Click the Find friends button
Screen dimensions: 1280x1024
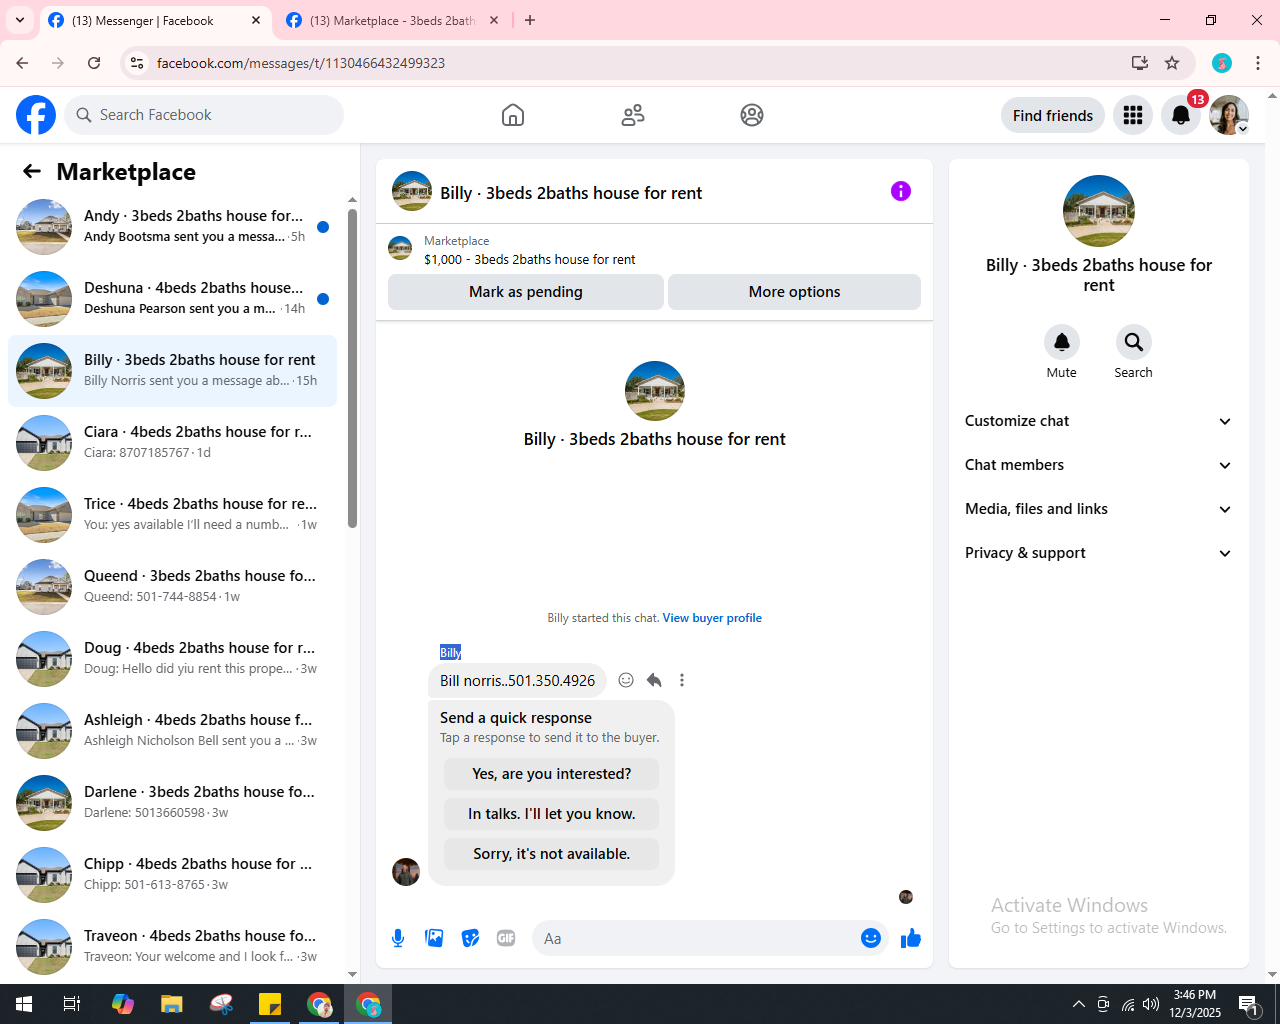(x=1053, y=115)
